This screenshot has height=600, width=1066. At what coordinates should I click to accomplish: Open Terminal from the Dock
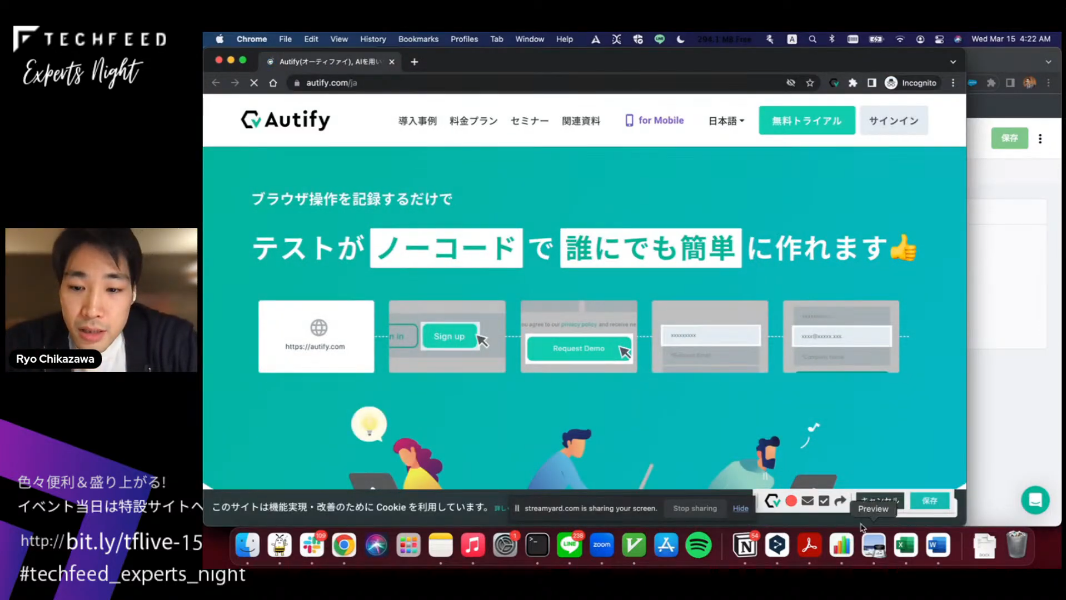pos(537,545)
